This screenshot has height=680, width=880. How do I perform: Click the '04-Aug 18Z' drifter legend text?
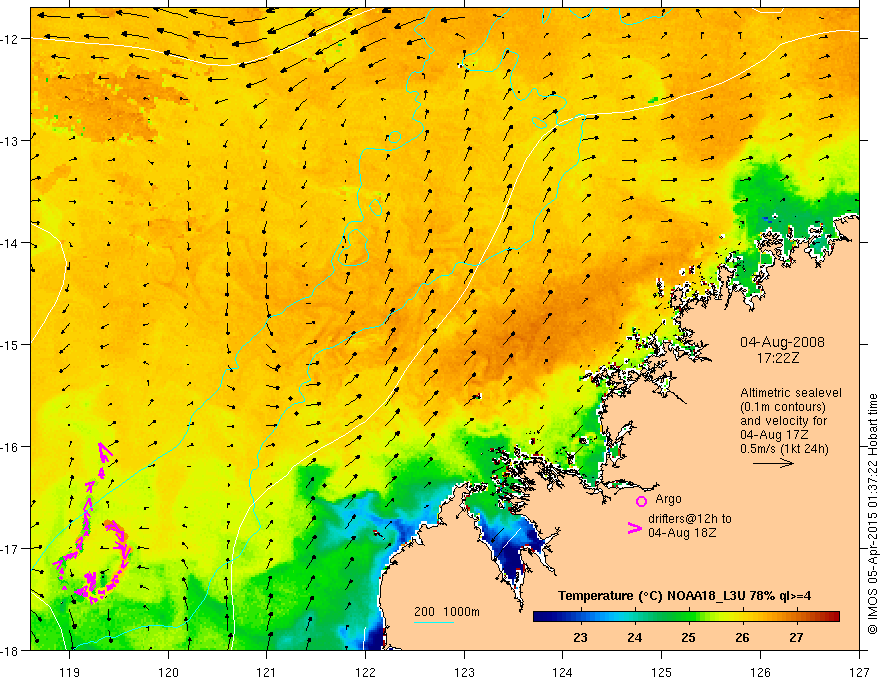click(682, 532)
